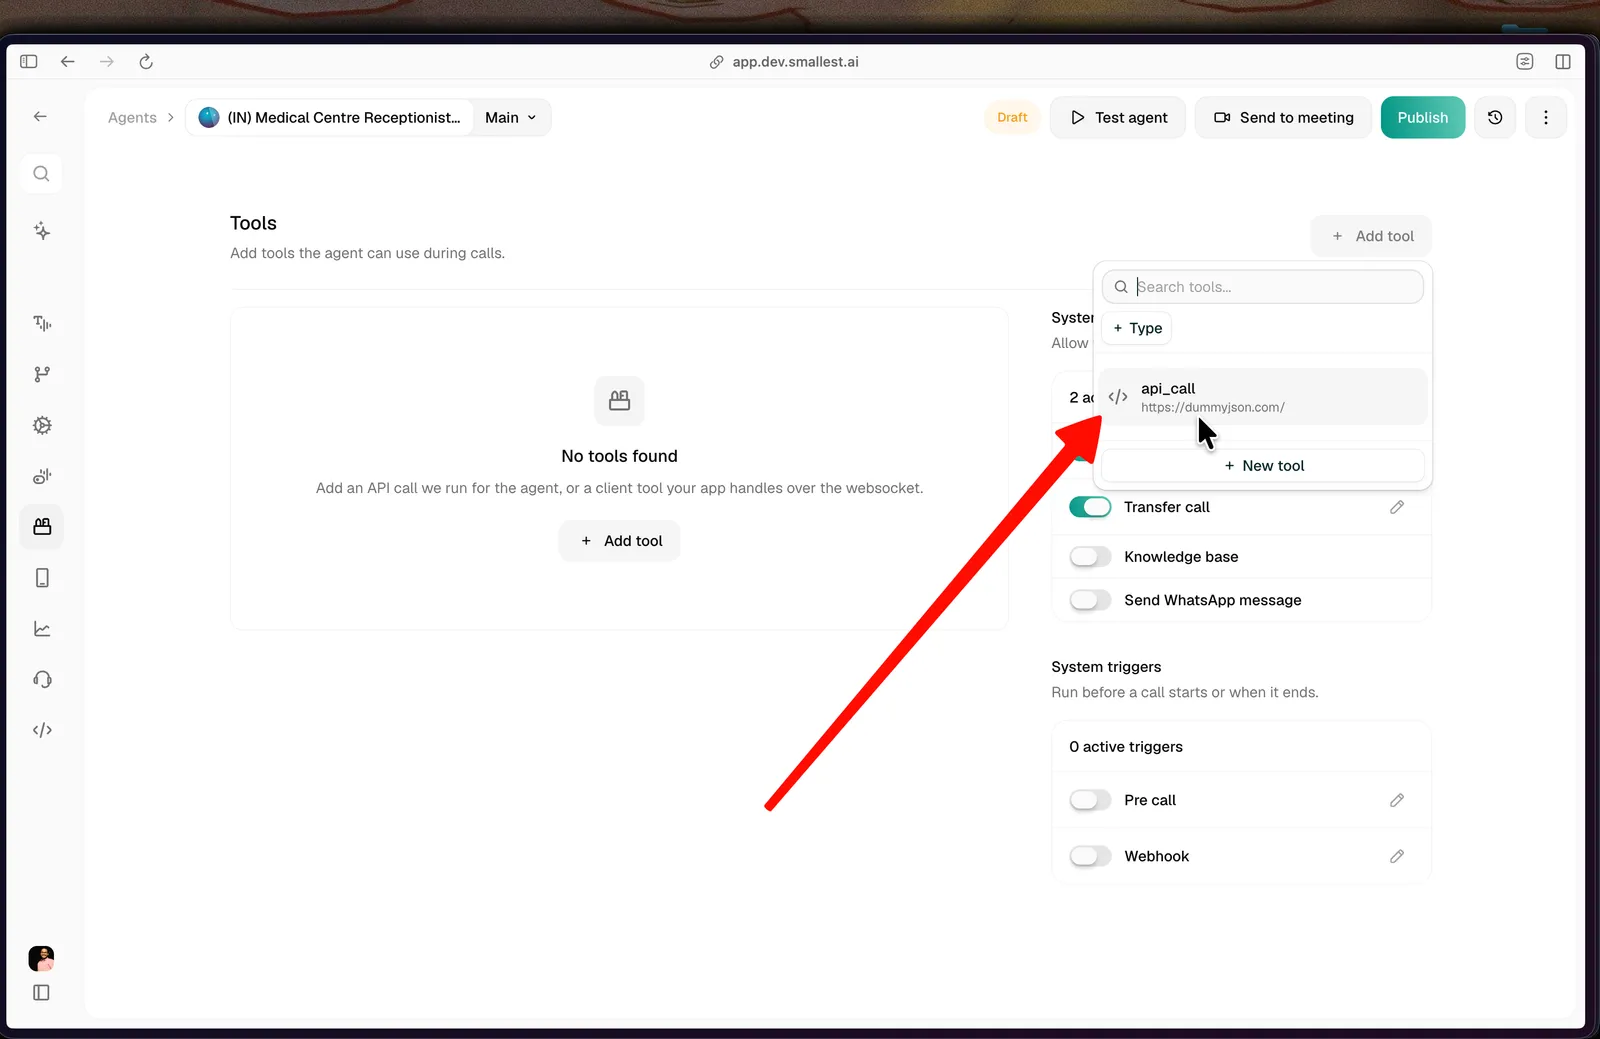This screenshot has width=1600, height=1039.
Task: Open the Tools toolbox sidebar icon
Action: pos(42,527)
